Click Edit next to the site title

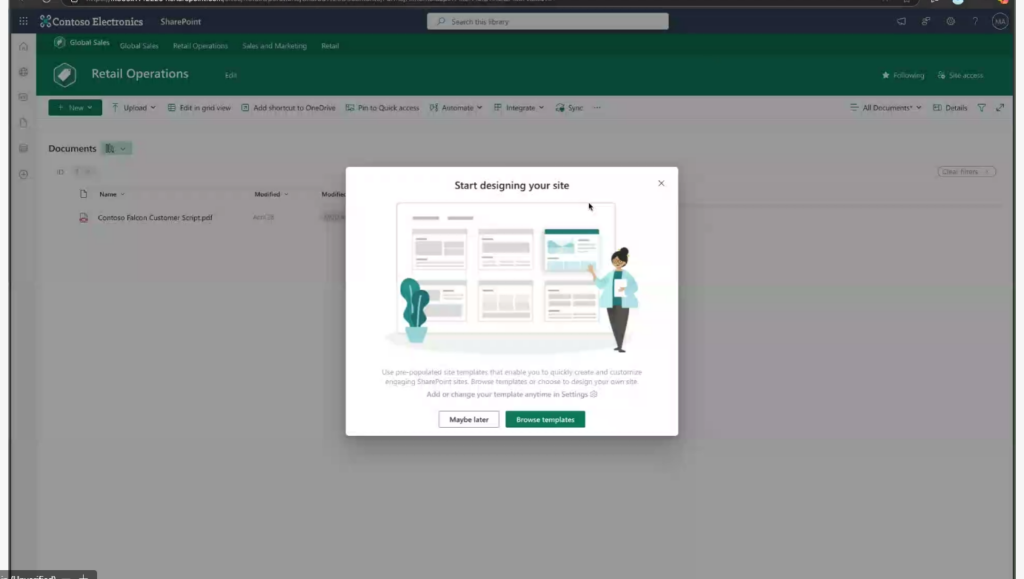click(x=231, y=75)
